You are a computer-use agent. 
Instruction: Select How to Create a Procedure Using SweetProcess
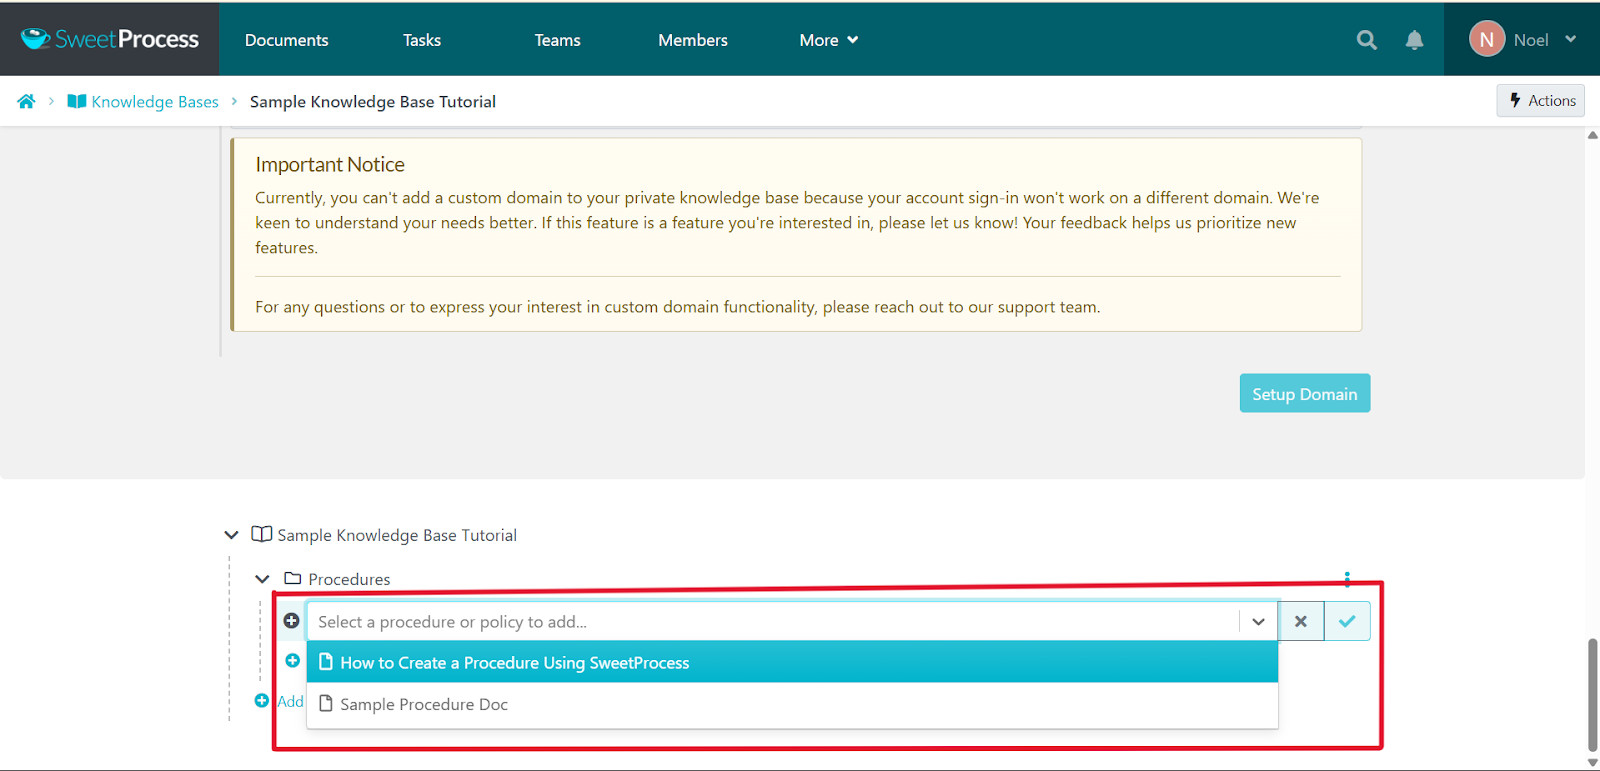[792, 662]
